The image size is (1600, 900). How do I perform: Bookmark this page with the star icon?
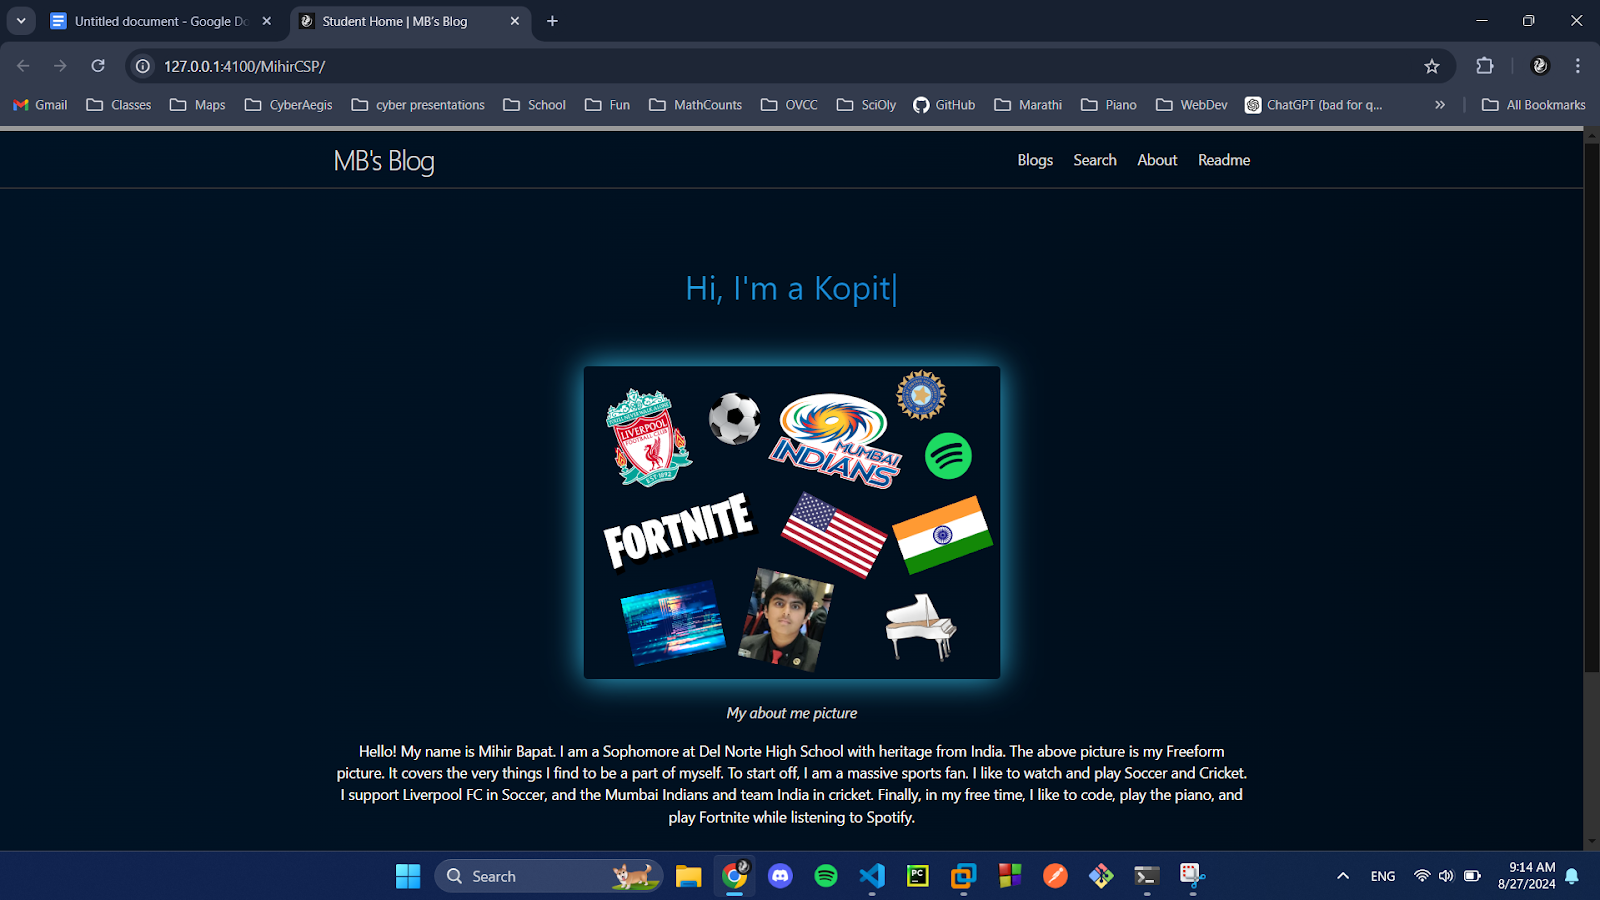(x=1432, y=66)
